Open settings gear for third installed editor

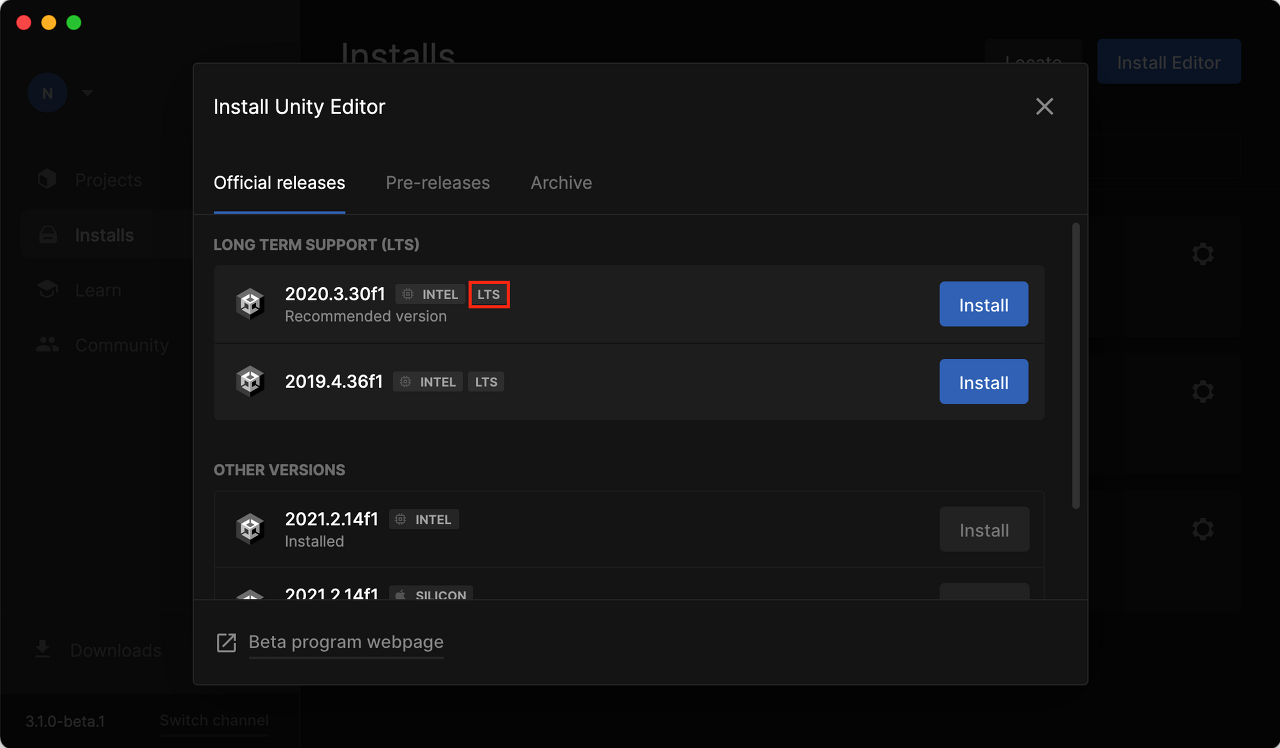[1203, 528]
